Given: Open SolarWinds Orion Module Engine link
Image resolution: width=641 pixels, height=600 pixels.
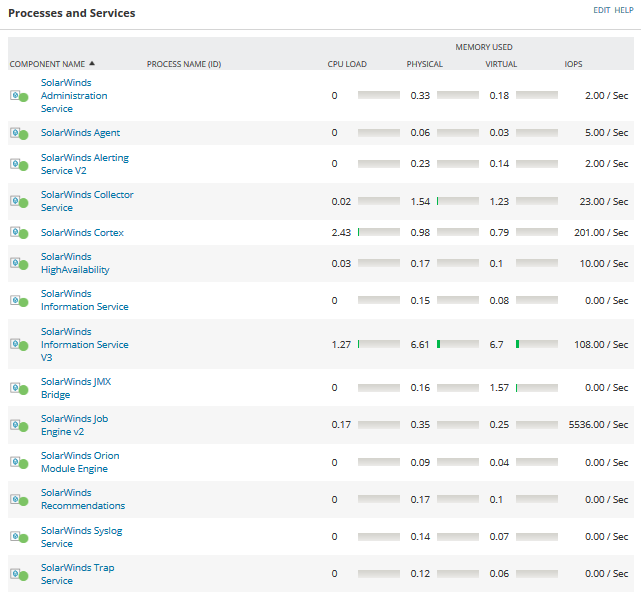Looking at the screenshot, I should 80,462.
